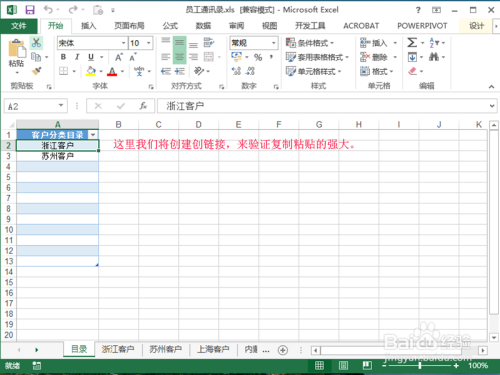500x375 pixels.
Task: Expand the formula bar
Action: (x=492, y=106)
